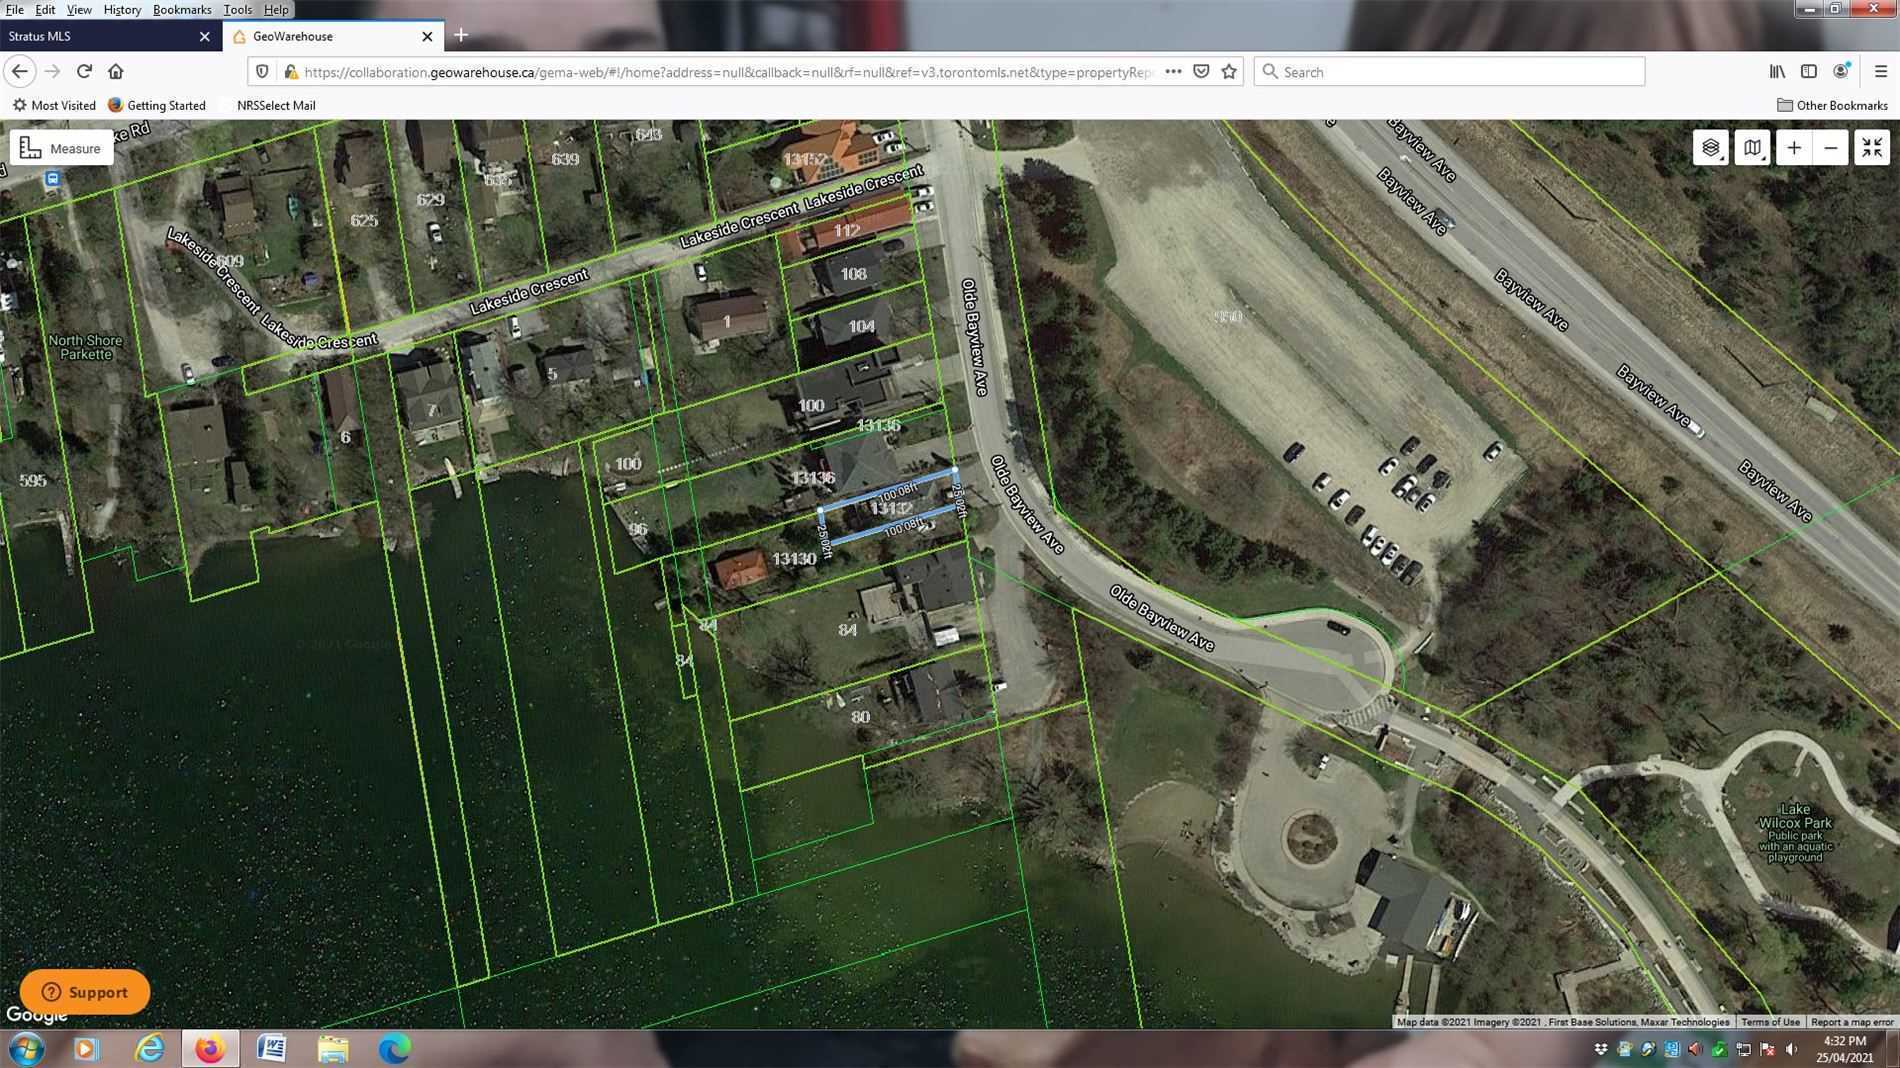Reload the current page
The image size is (1900, 1068).
84,71
